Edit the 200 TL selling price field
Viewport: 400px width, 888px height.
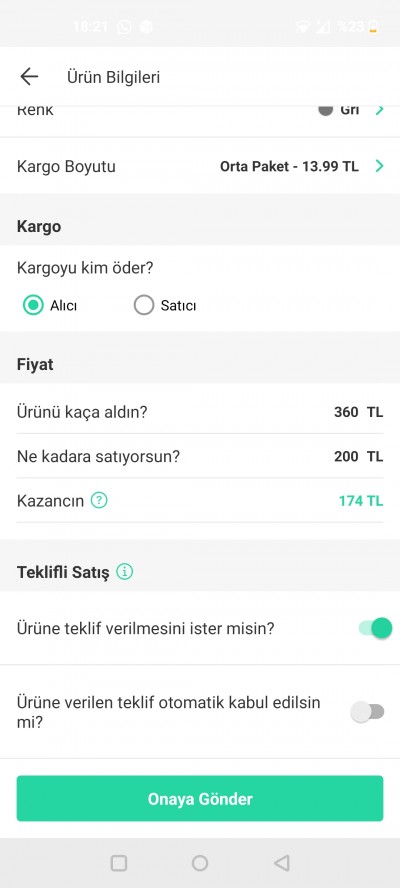pos(359,456)
